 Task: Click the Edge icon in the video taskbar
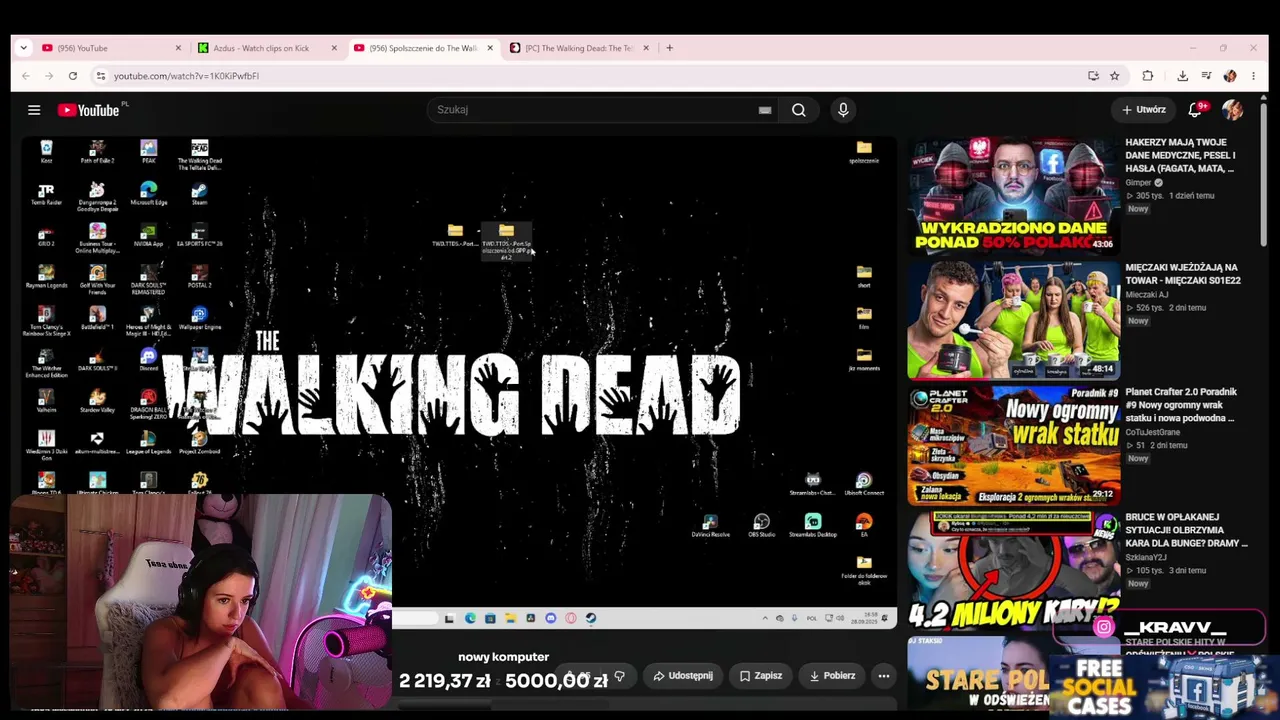[x=470, y=618]
